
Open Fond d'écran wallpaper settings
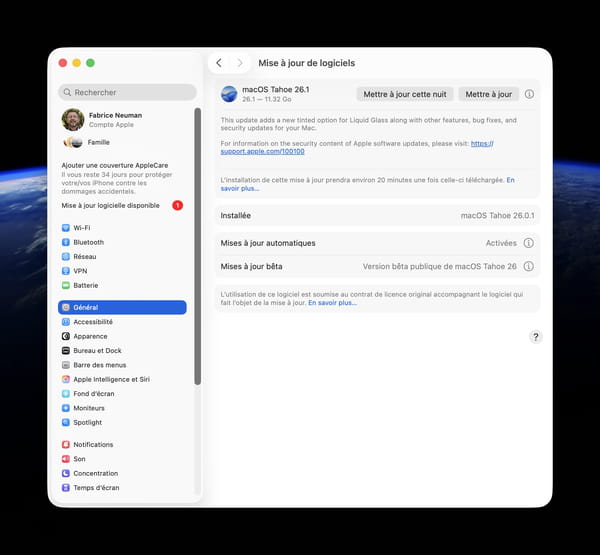93,394
